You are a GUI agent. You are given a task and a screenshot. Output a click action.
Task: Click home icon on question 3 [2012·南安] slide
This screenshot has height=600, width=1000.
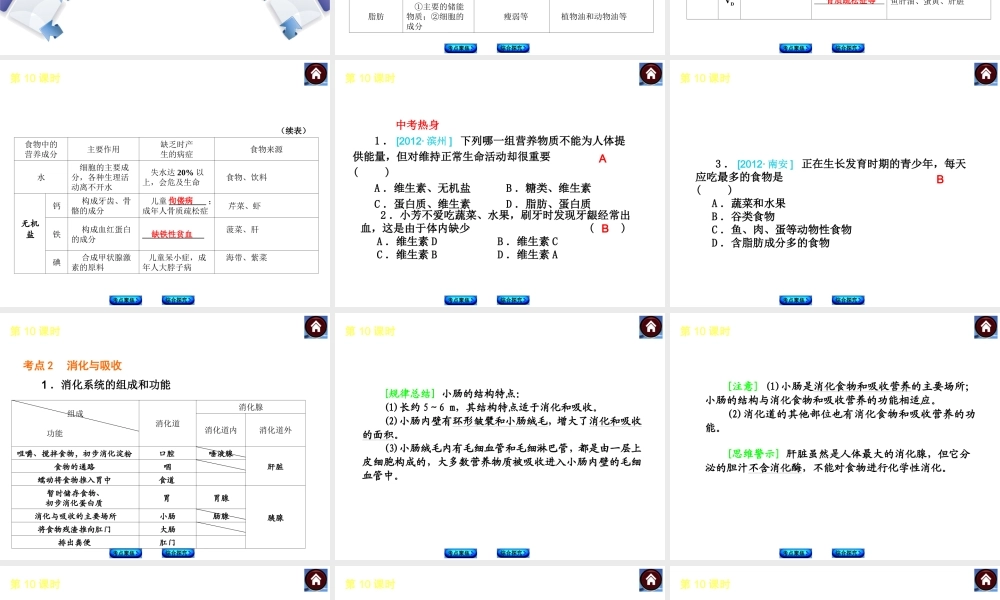point(985,74)
